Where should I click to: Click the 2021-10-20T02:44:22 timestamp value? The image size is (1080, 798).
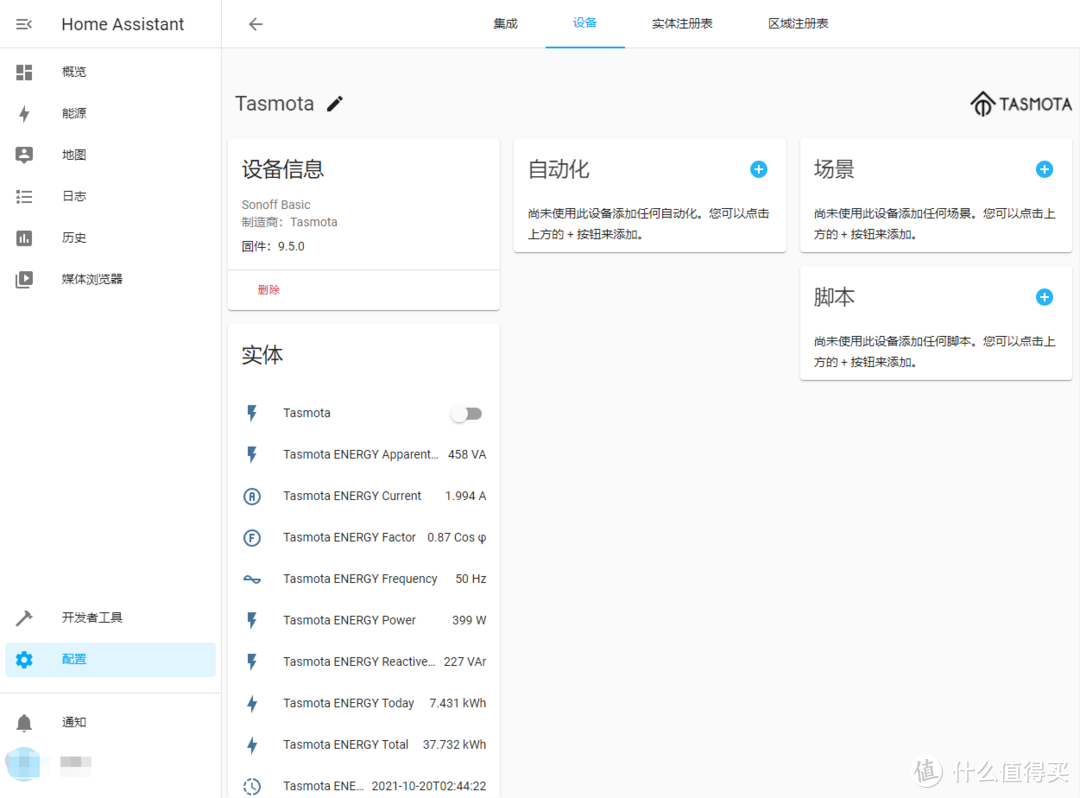(428, 786)
